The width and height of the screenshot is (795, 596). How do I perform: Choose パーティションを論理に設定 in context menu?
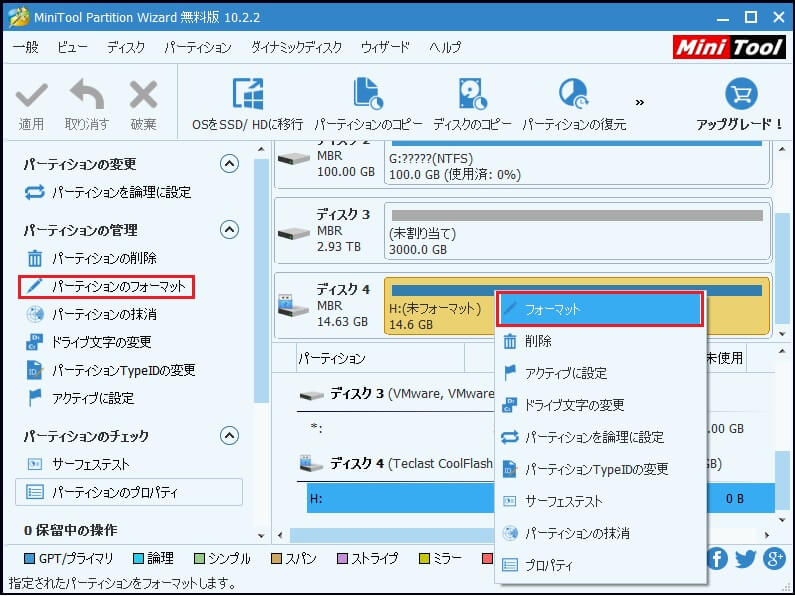click(600, 437)
